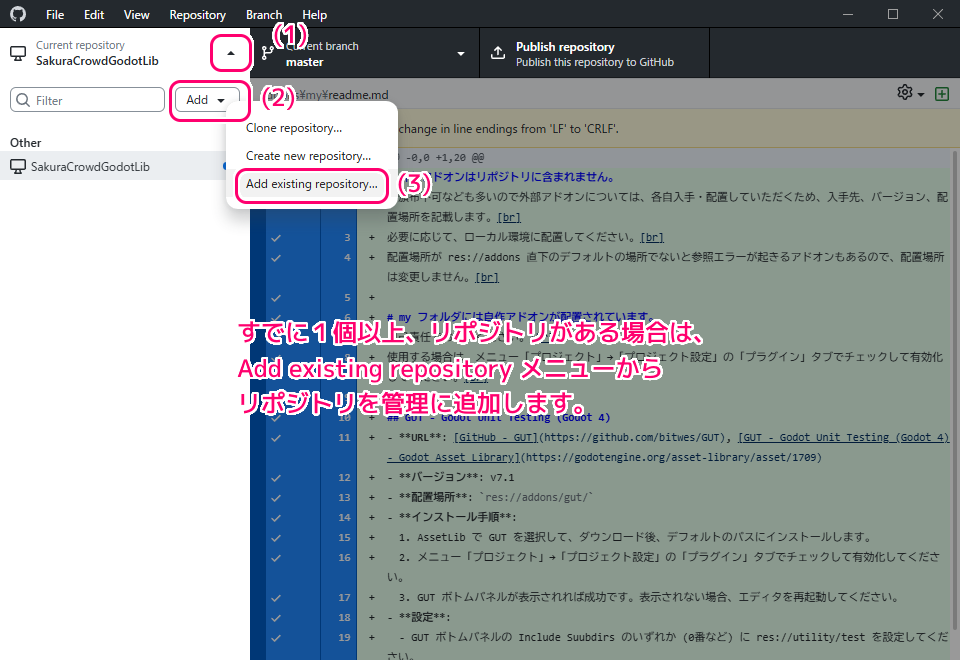Toggle the checkmark for diff line 3
The width and height of the screenshot is (960, 660).
[x=275, y=237]
